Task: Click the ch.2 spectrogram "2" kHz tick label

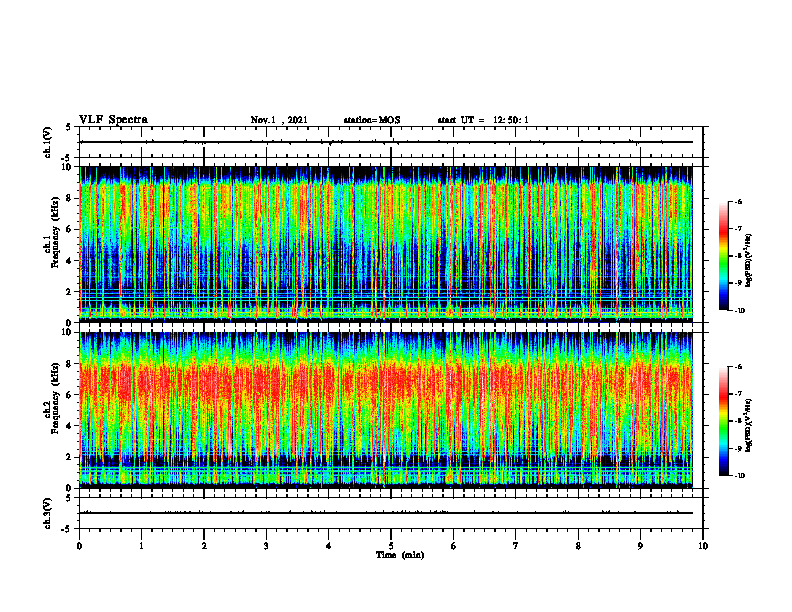Action: (70, 457)
